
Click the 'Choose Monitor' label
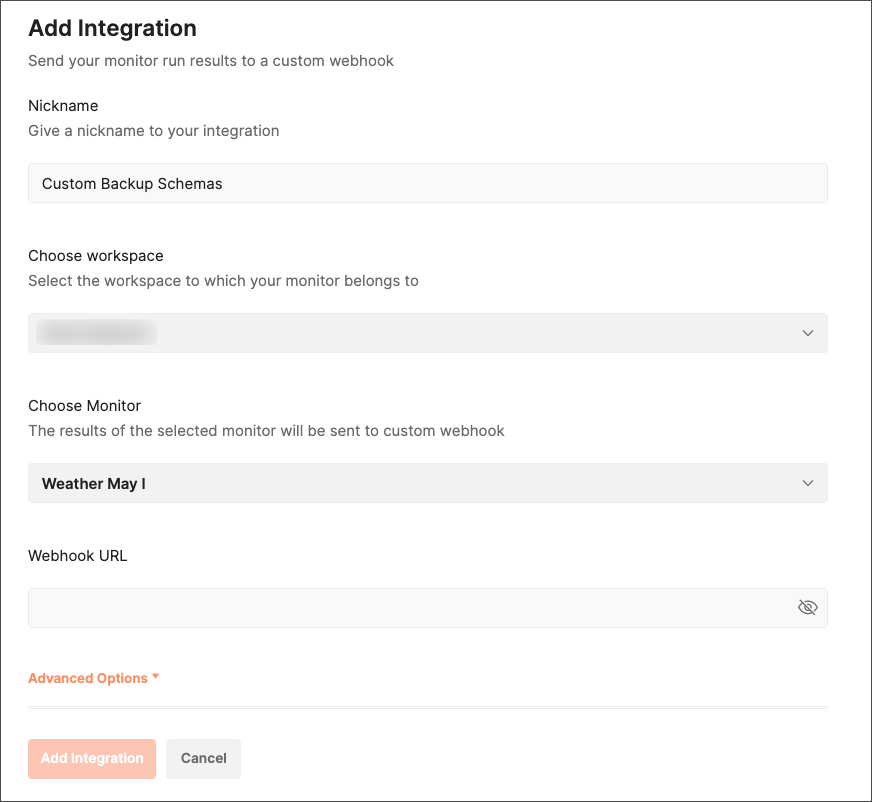[x=85, y=406]
